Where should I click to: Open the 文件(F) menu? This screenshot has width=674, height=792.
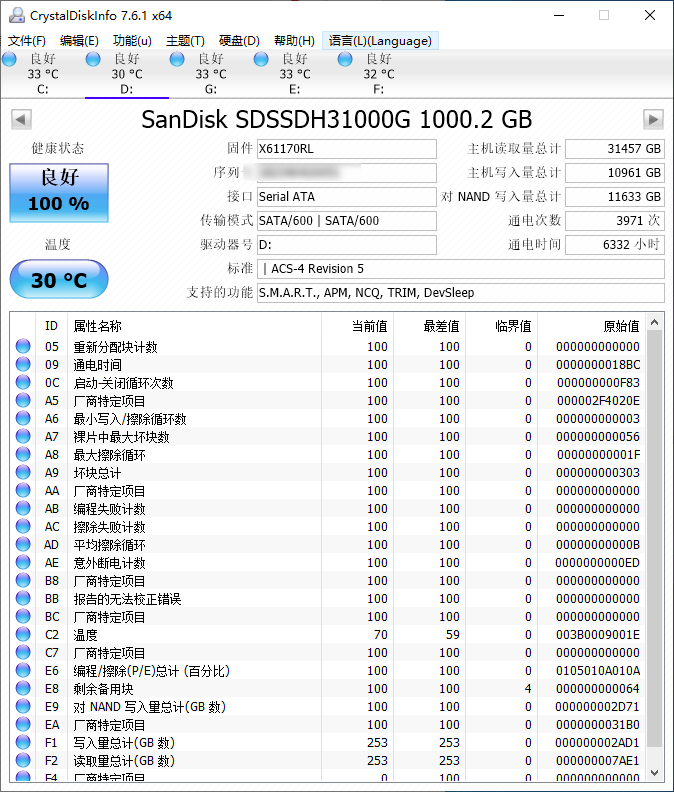click(27, 41)
